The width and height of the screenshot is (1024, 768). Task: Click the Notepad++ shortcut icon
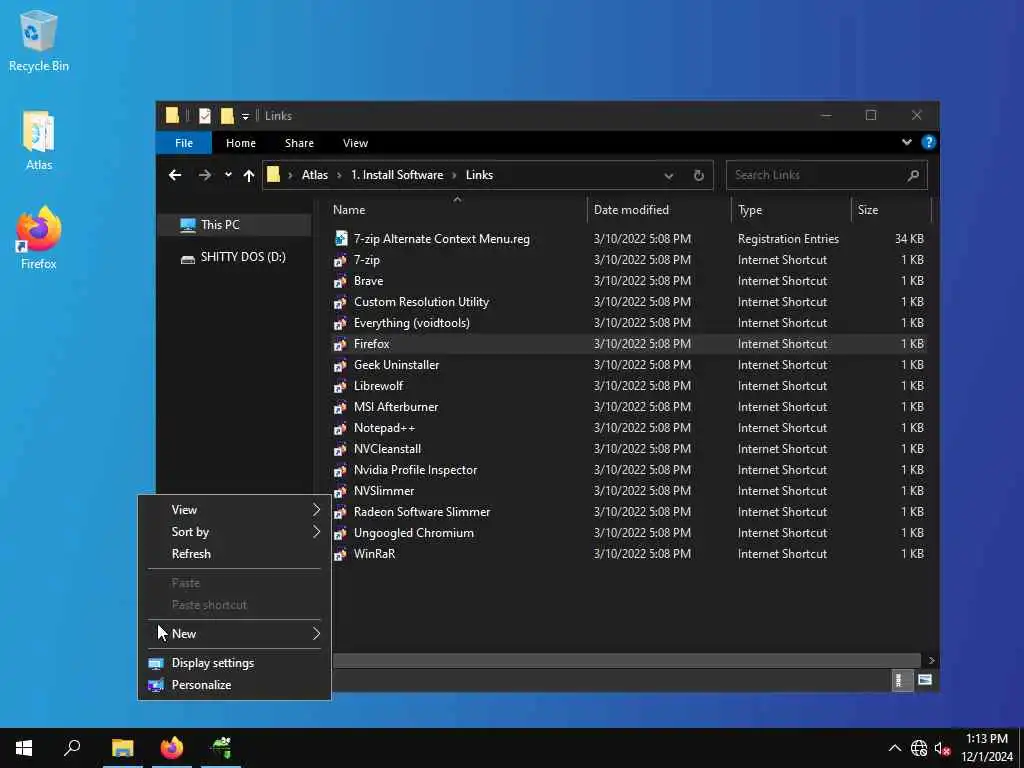tap(340, 428)
